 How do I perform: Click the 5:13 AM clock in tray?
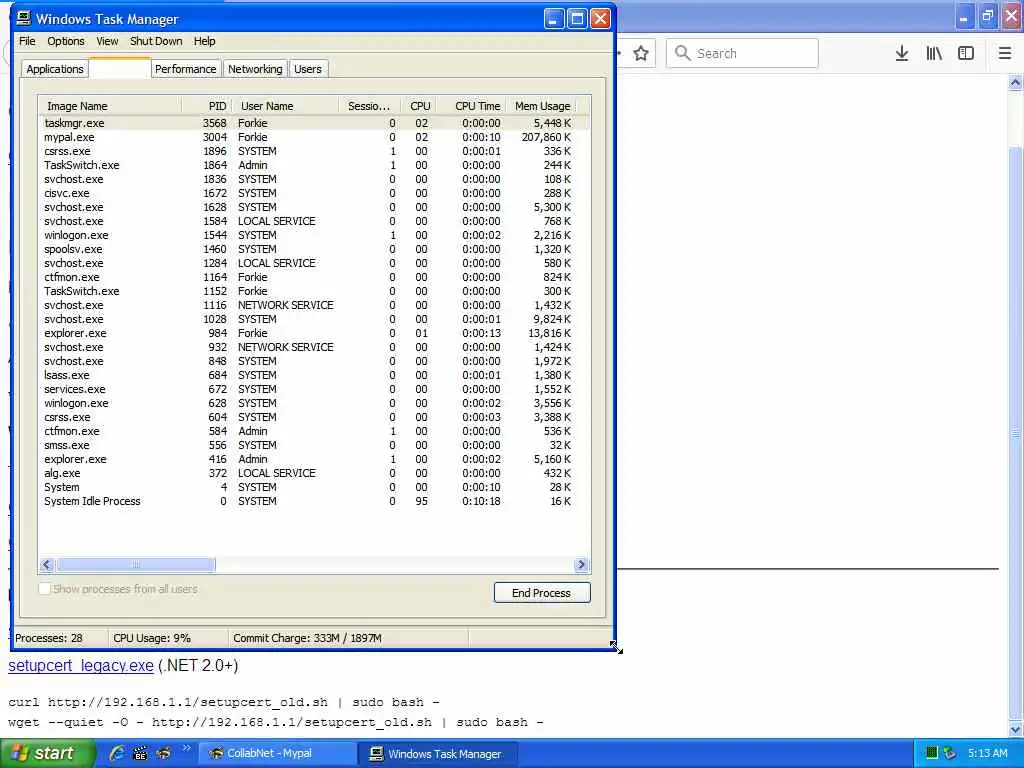987,753
